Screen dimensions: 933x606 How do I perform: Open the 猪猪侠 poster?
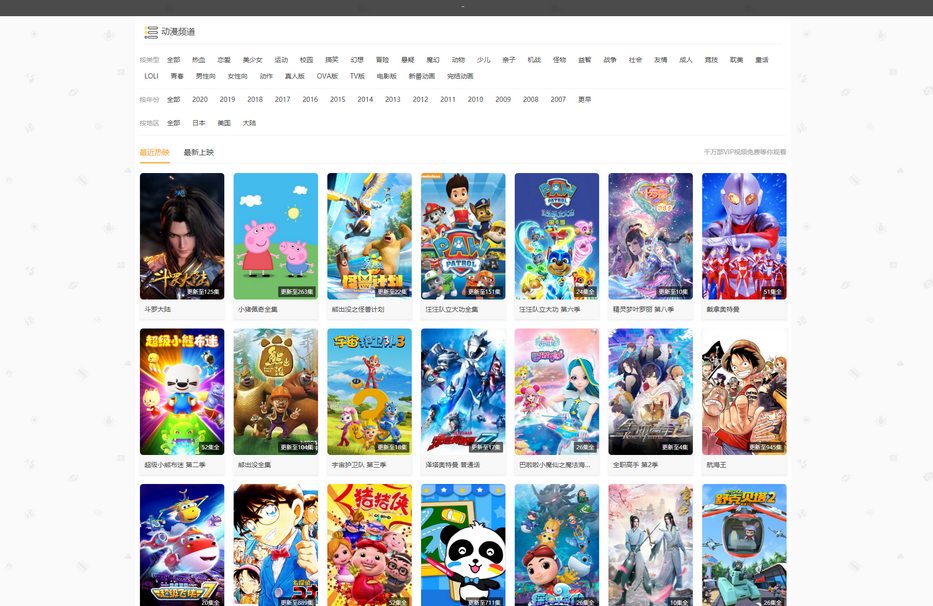(x=370, y=545)
